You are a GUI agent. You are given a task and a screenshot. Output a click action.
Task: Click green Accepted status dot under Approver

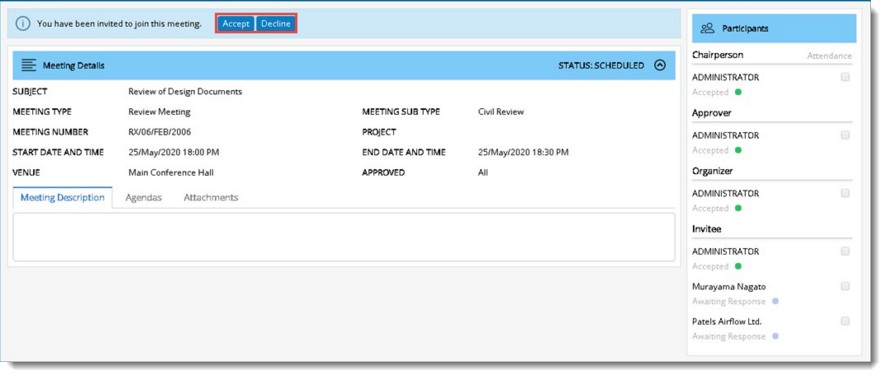[x=738, y=150]
